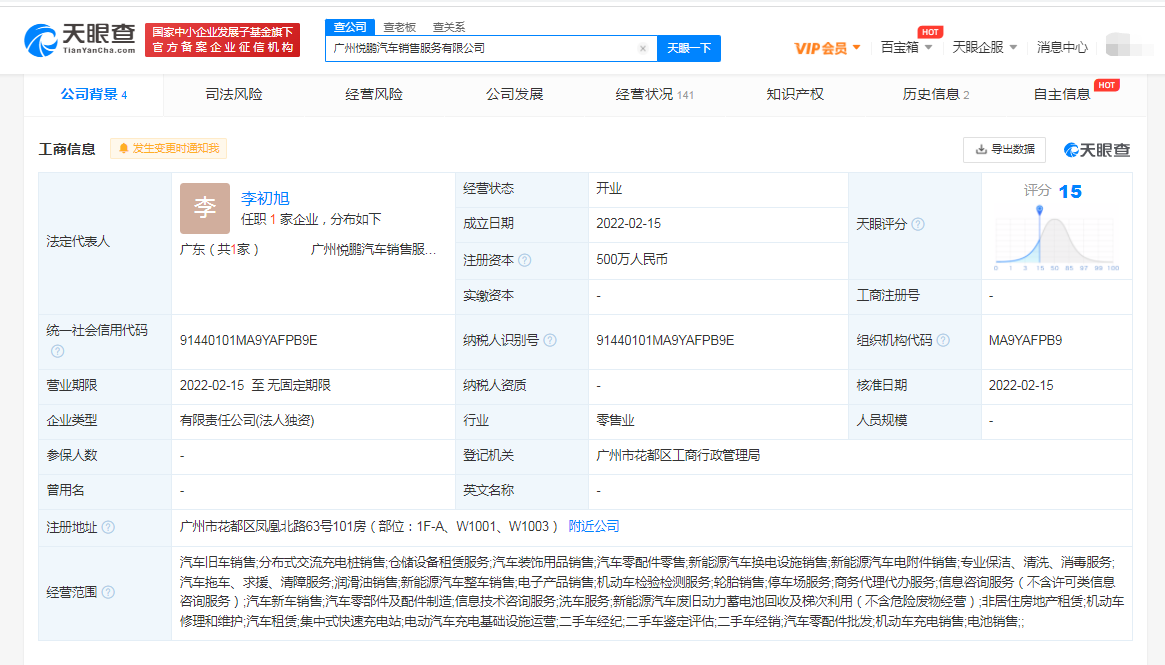The image size is (1165, 665).
Task: Click the Tianyancha logo at top left
Action: point(79,39)
